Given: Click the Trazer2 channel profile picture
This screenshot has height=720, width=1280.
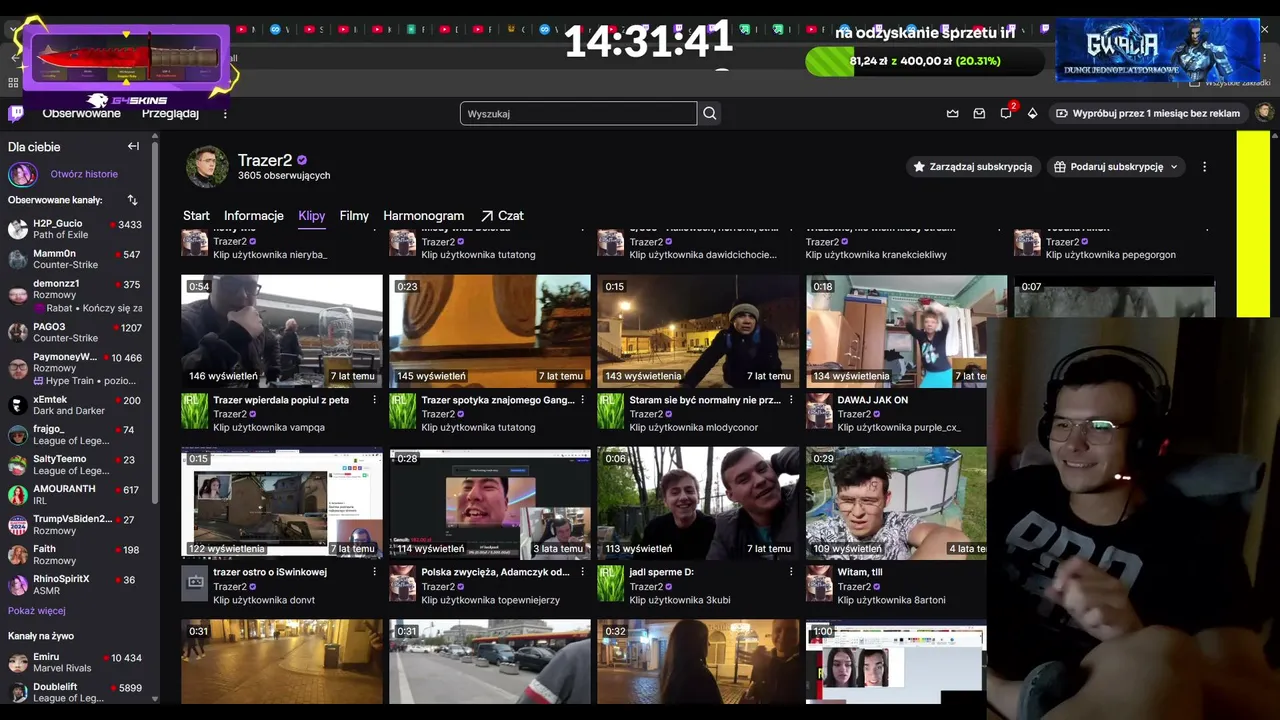Looking at the screenshot, I should [x=207, y=167].
